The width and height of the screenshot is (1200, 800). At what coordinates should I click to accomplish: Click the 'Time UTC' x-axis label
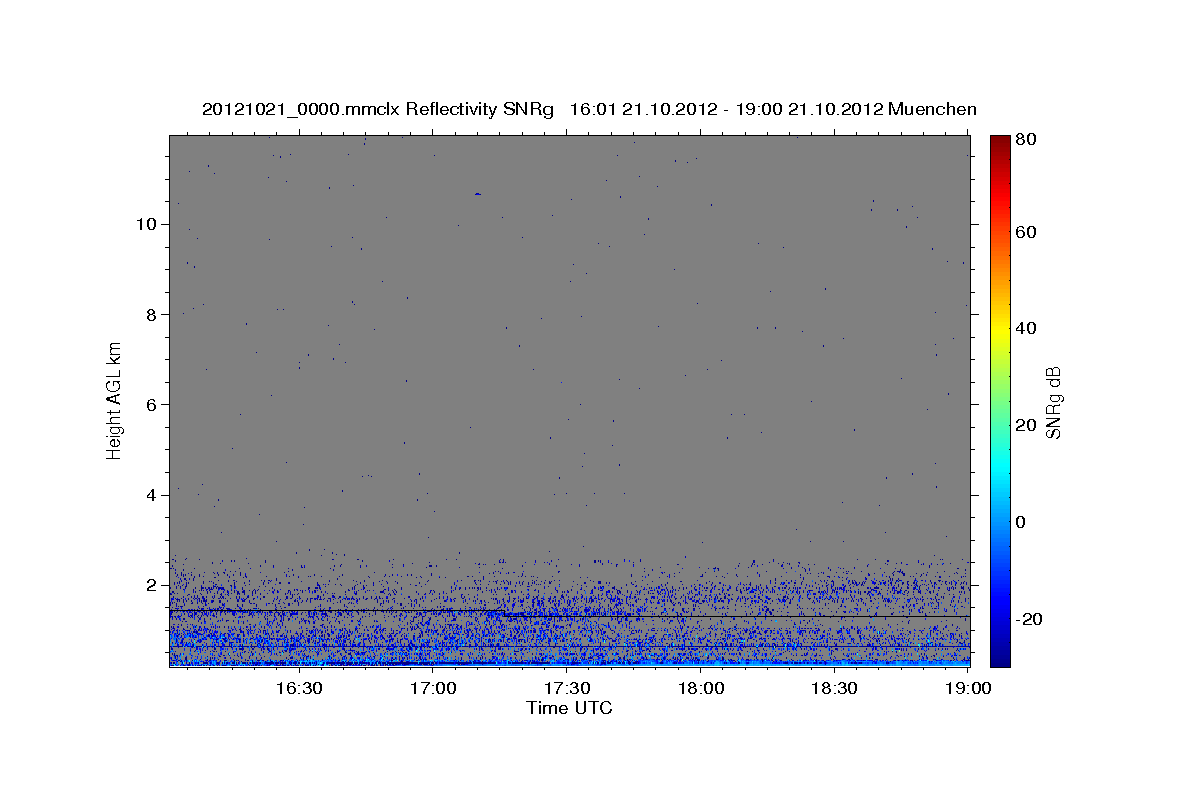point(569,708)
